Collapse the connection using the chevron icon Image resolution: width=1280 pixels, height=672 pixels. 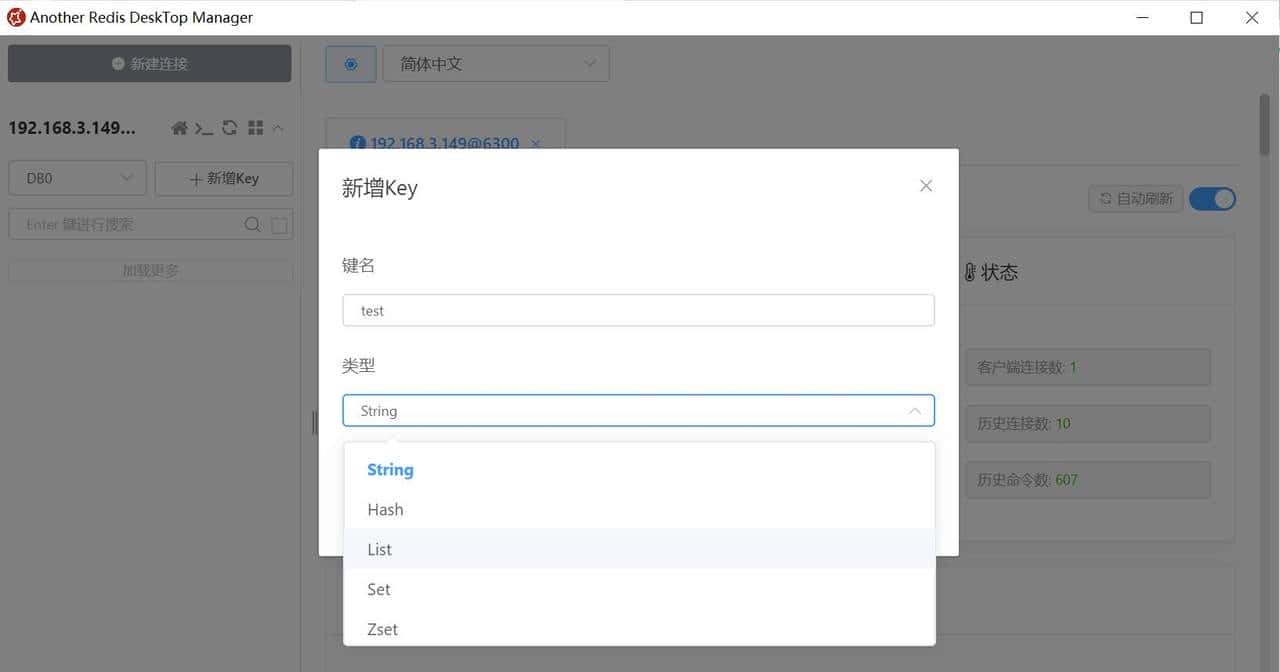point(277,127)
